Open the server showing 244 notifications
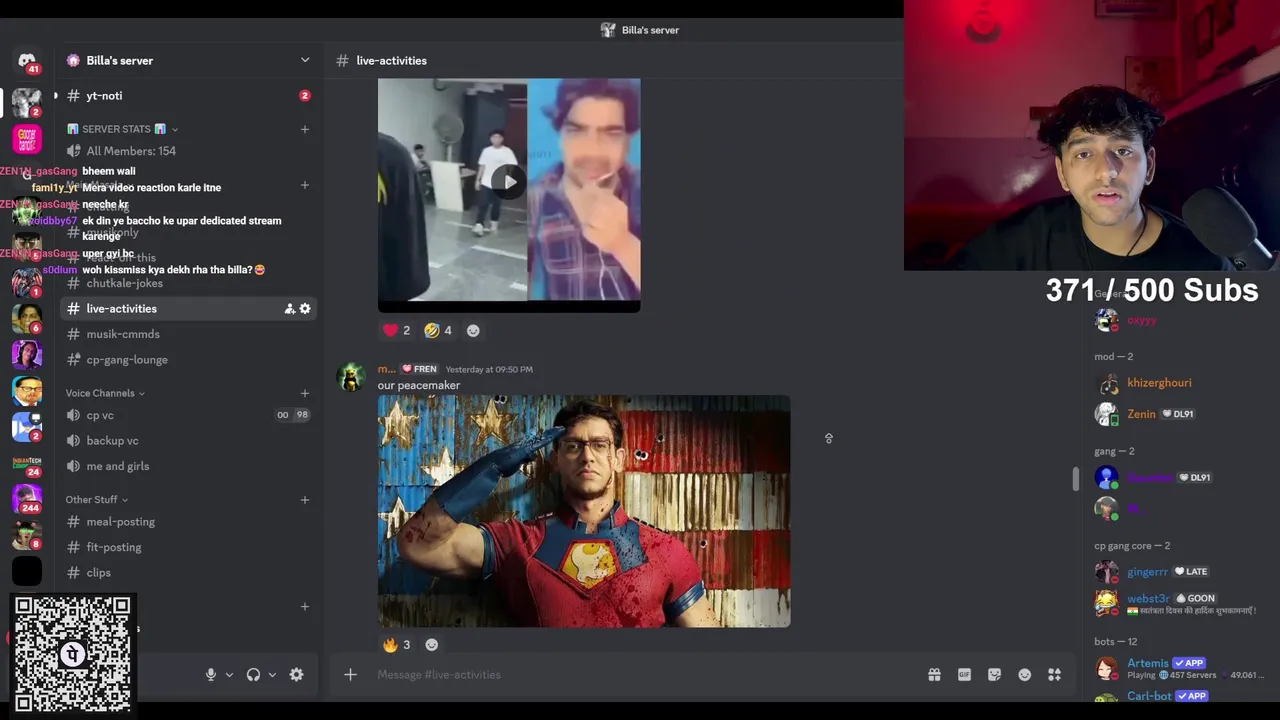 27,498
